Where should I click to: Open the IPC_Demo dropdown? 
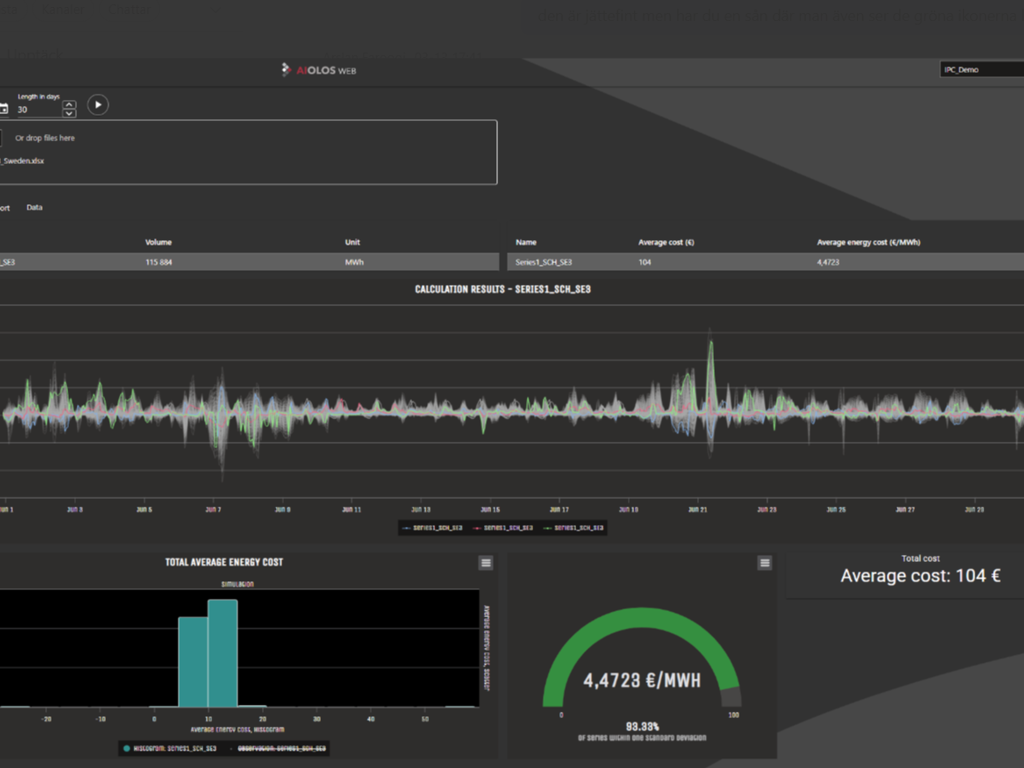[980, 70]
